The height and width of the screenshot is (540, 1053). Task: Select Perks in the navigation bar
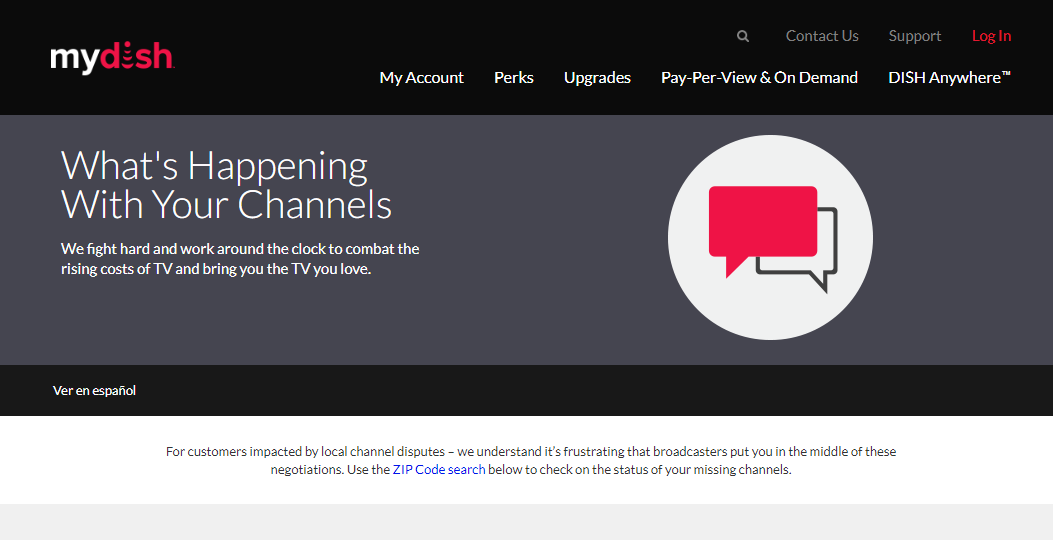click(513, 77)
